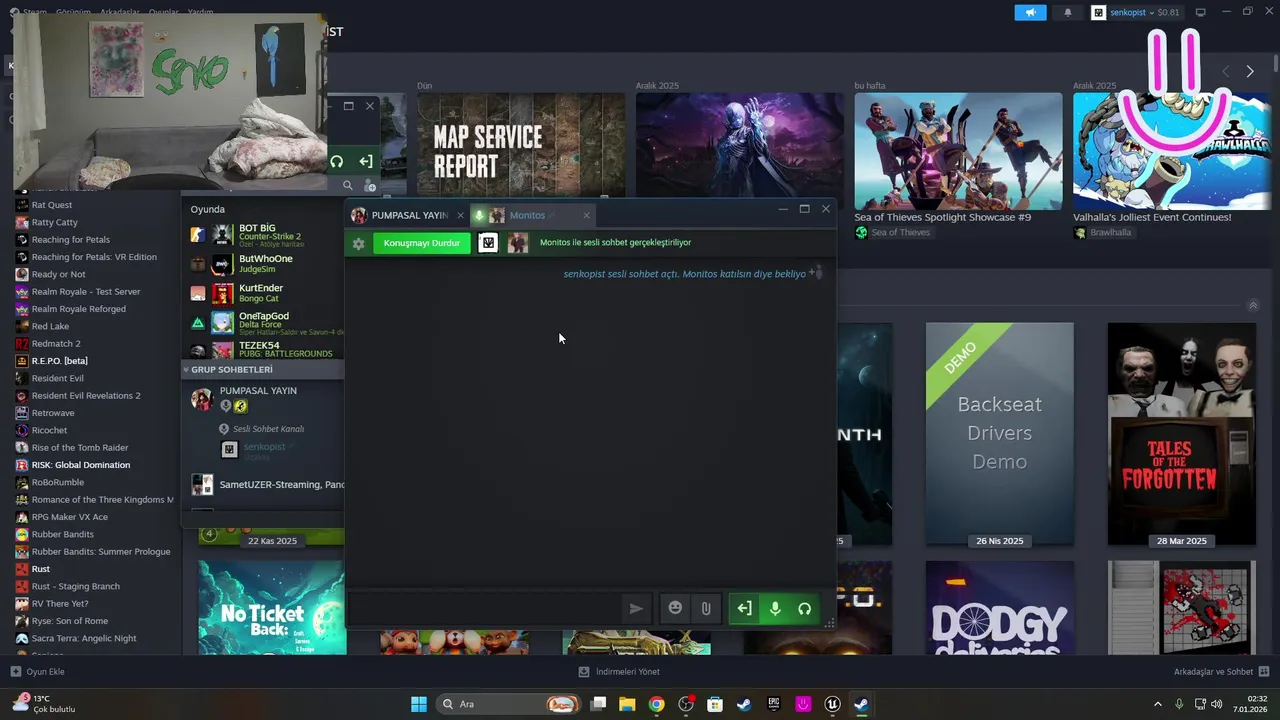Open the emoji picker
1280x720 pixels.
[x=675, y=608]
